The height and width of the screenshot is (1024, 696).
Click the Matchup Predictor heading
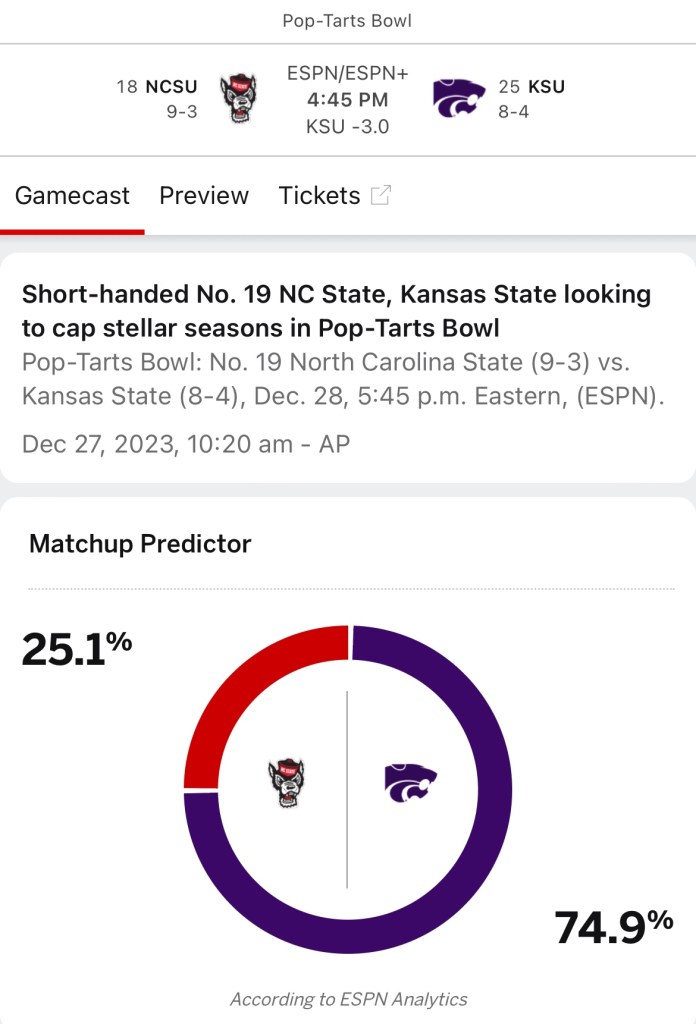point(140,544)
